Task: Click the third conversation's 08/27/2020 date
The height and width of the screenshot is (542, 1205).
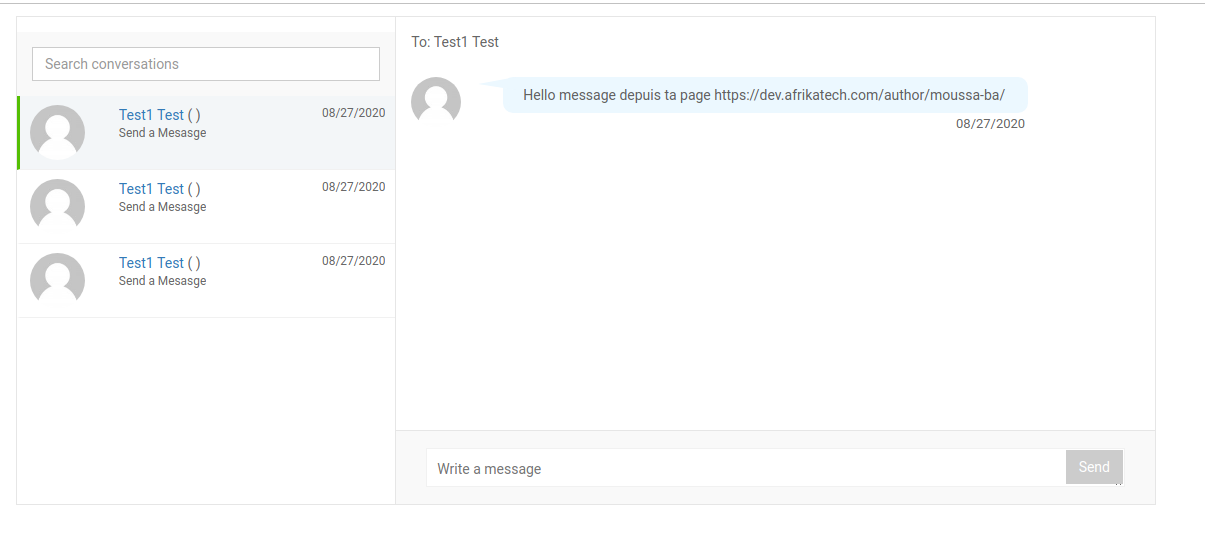Action: pyautogui.click(x=353, y=261)
